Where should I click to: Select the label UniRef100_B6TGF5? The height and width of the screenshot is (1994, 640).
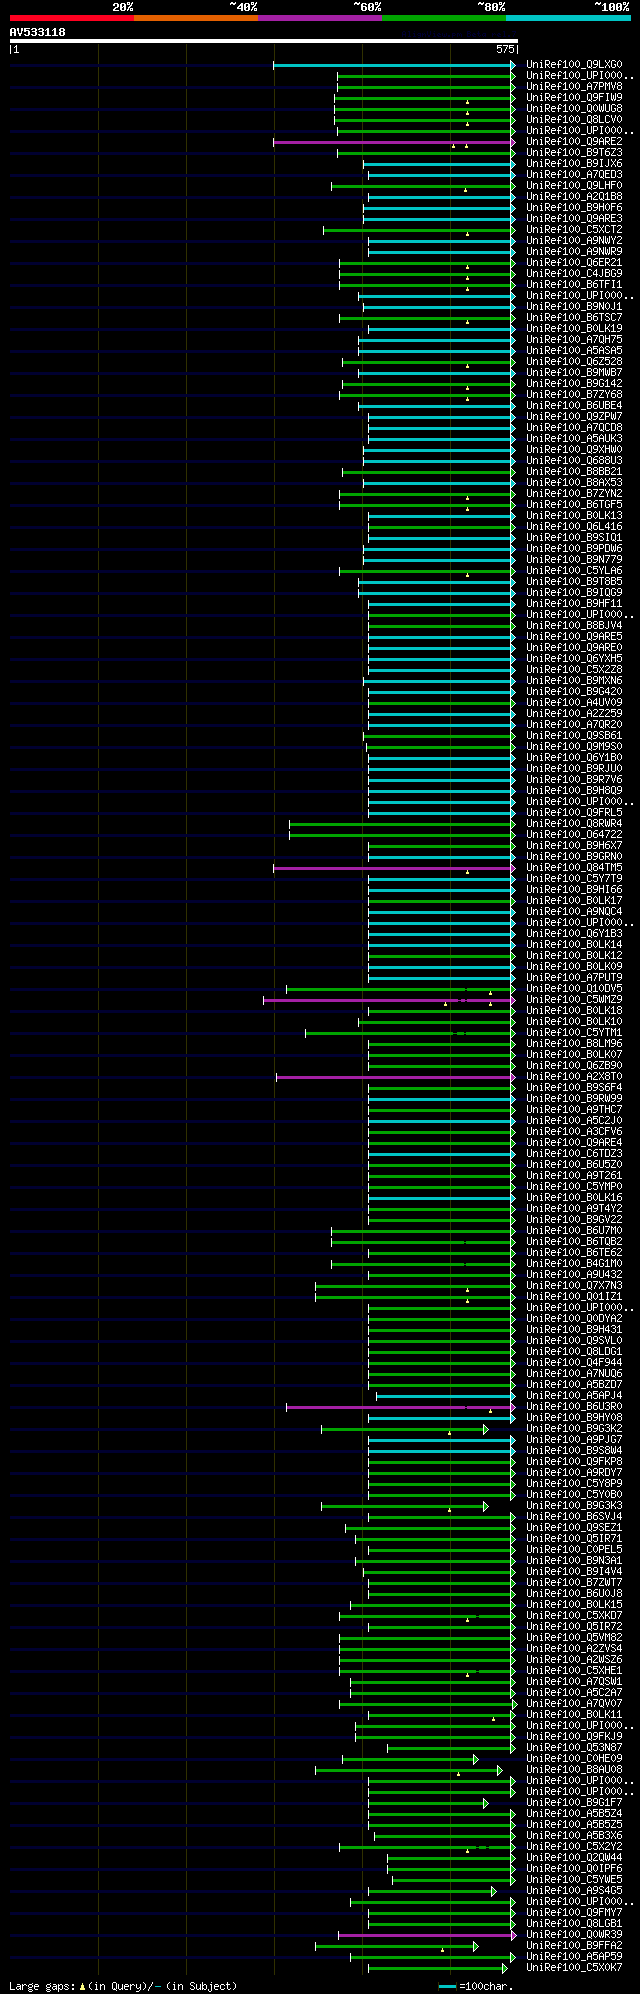574,505
